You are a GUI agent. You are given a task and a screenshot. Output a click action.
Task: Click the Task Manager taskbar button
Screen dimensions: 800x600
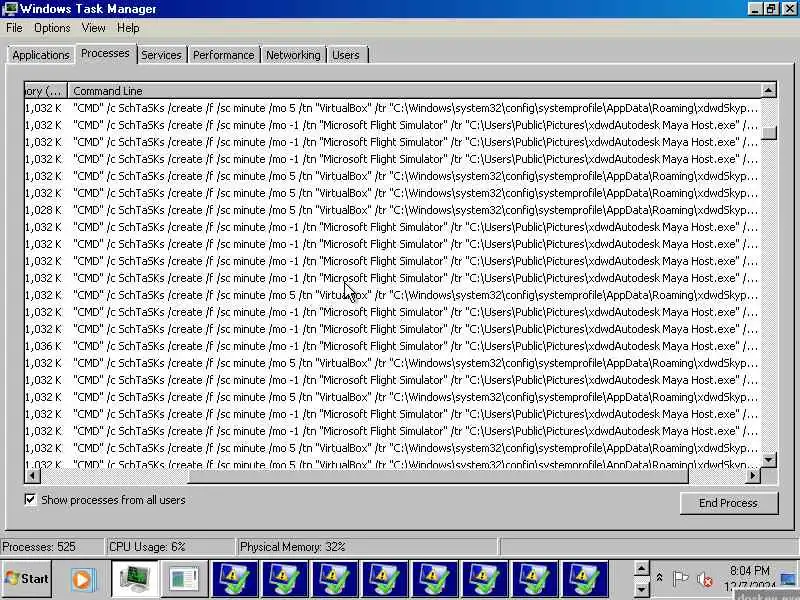tap(135, 579)
